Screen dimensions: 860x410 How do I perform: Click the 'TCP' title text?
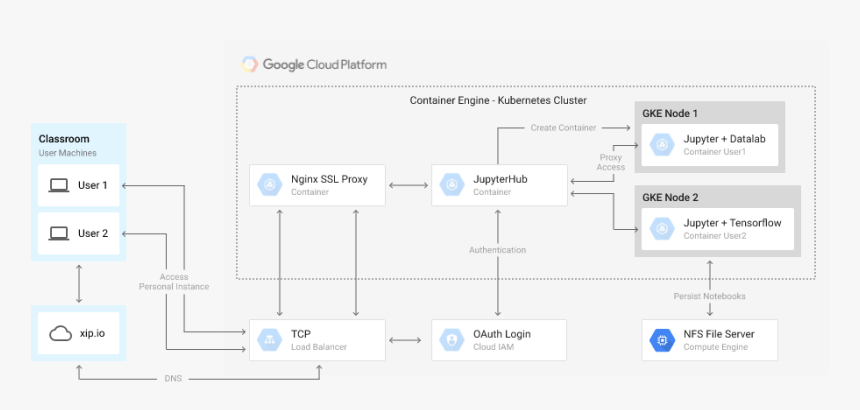point(301,334)
